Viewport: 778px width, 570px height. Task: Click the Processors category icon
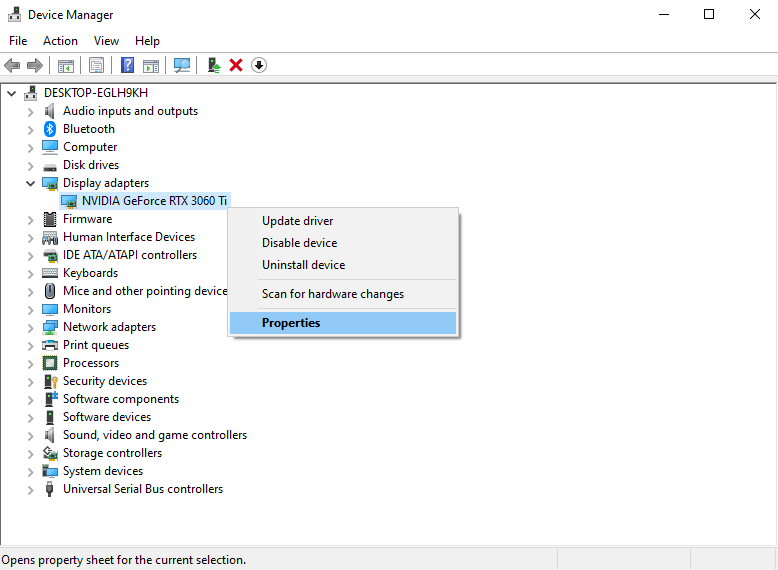click(x=50, y=363)
